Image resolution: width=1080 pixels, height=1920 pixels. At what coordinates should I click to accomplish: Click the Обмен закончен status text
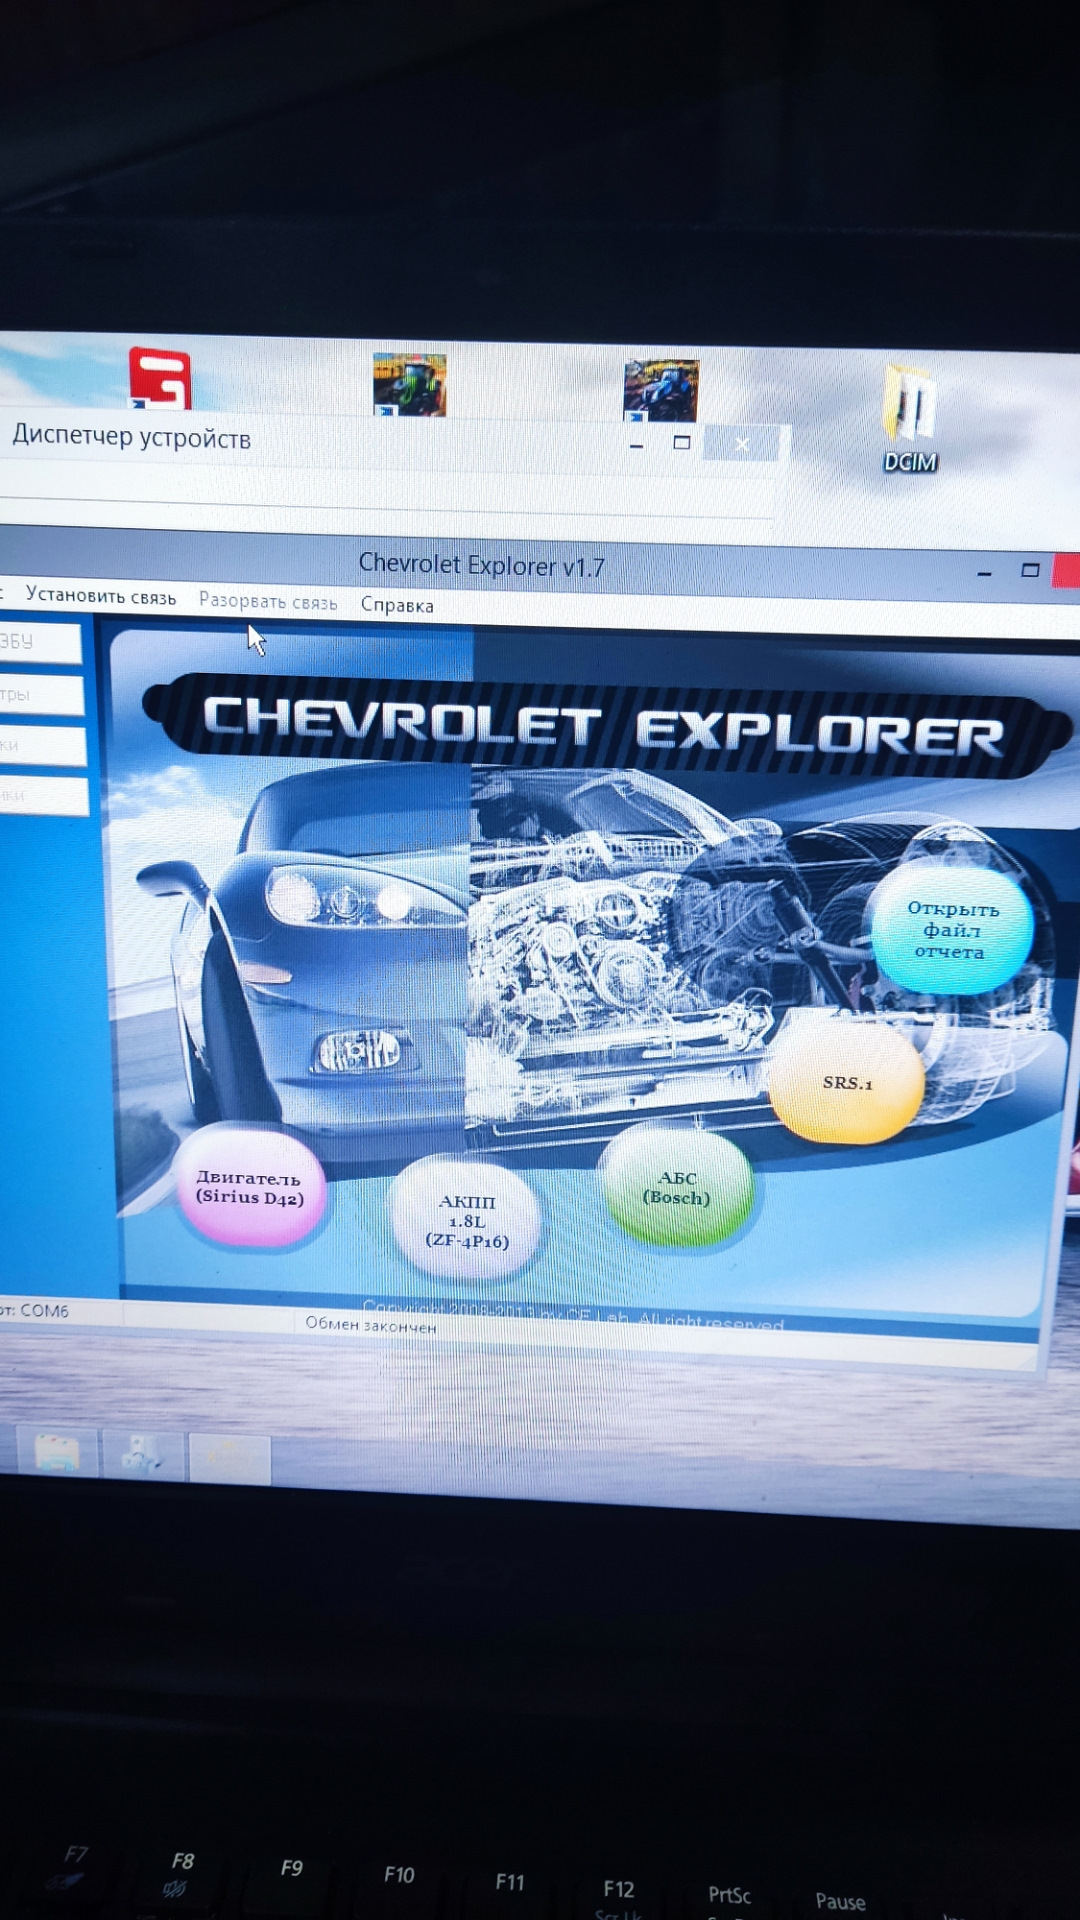coord(371,1325)
